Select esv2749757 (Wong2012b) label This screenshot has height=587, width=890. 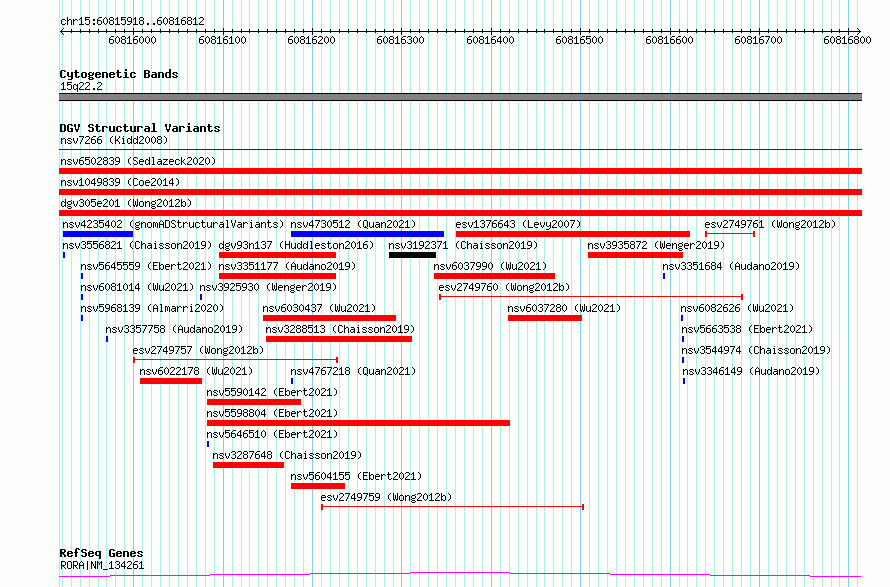click(198, 350)
